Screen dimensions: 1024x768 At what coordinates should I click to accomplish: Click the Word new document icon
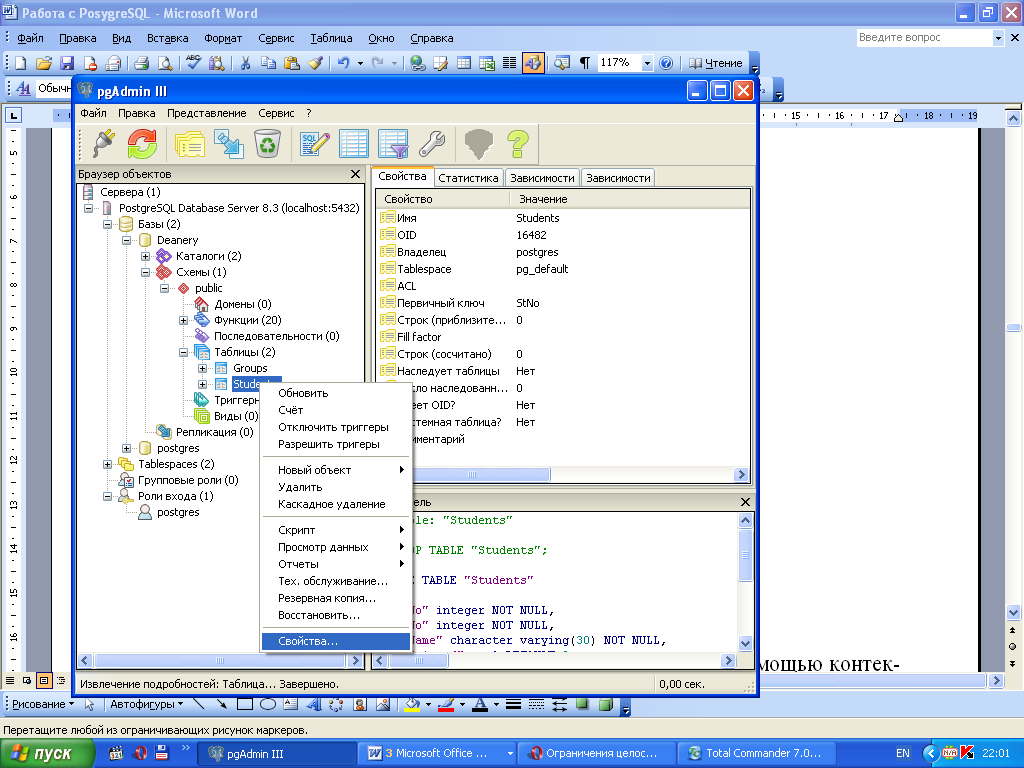point(21,63)
